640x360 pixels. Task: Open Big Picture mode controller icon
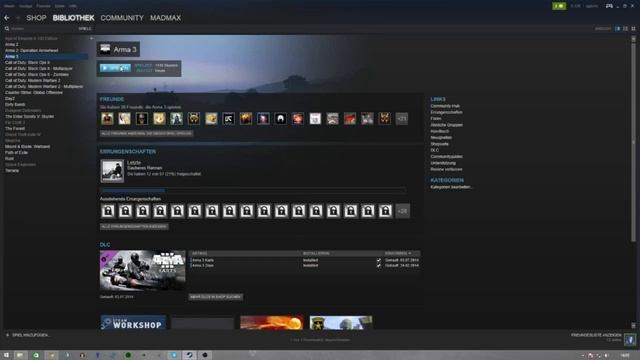(x=609, y=6)
